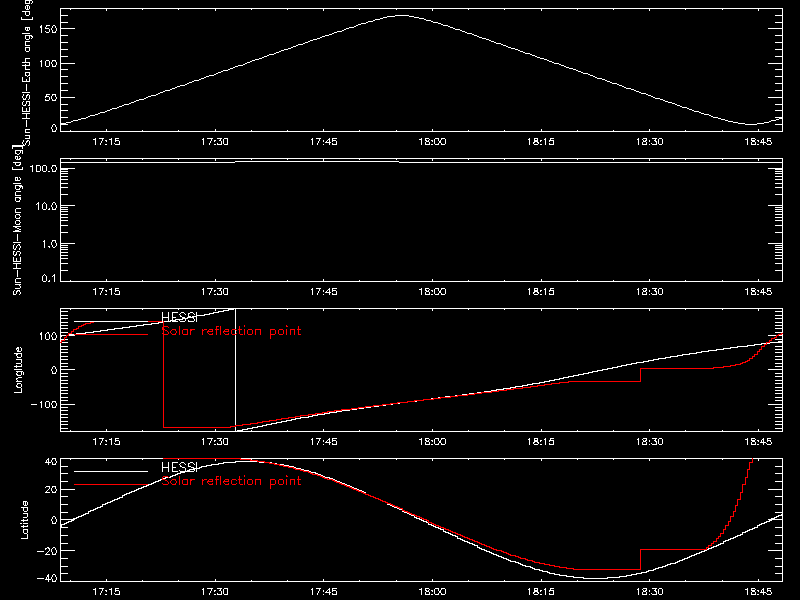800x600 pixels.
Task: Click the red step jump in the Latitude plot
Action: pyautogui.click(x=640, y=560)
